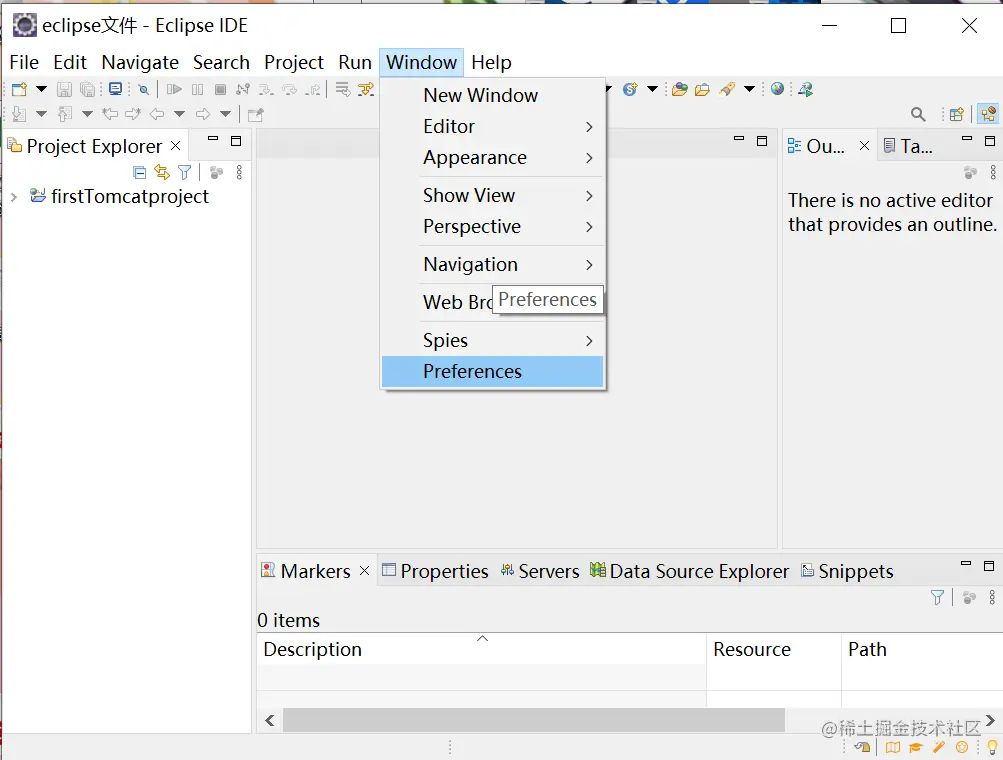Click the Resume debug icon

click(x=174, y=90)
